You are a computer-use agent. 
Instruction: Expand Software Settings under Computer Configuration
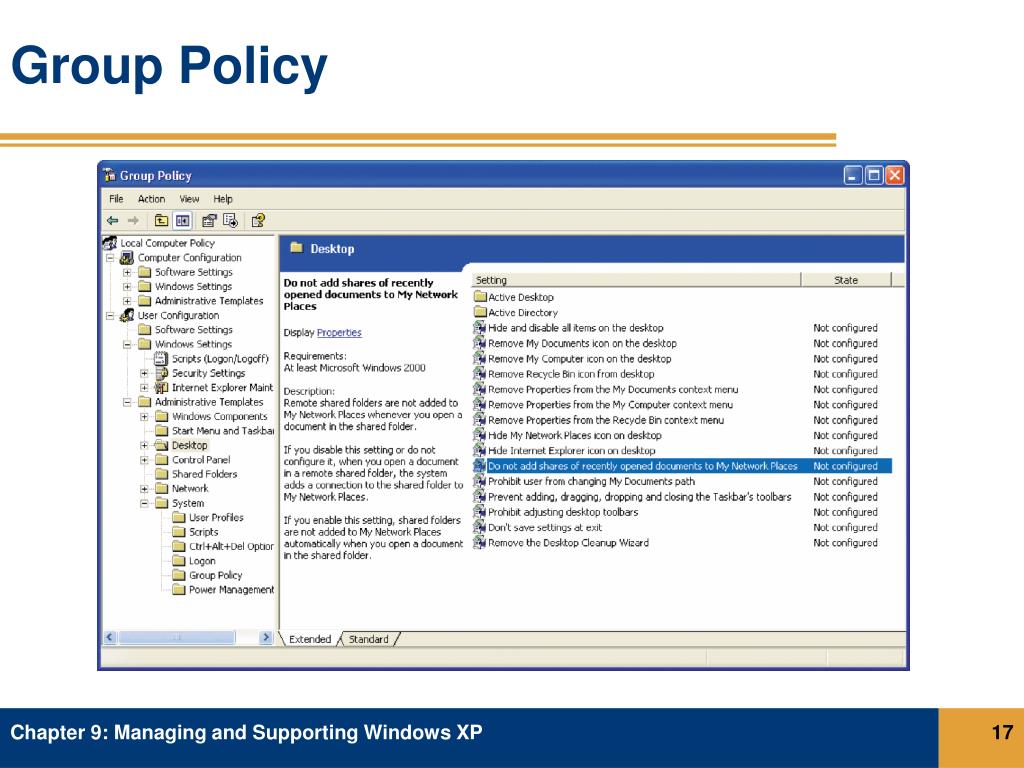click(127, 272)
